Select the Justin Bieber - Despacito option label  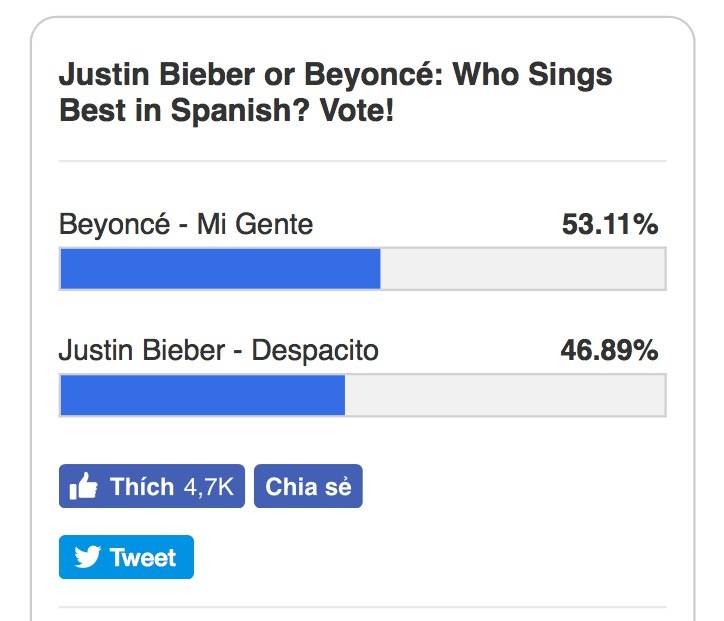[219, 351]
